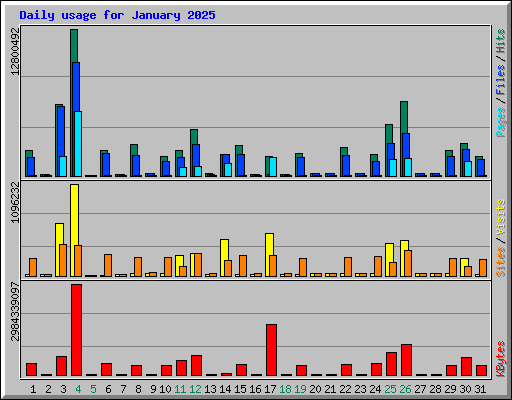
Task: Click the tallest red KBytes bar for day 4
Action: tap(76, 330)
